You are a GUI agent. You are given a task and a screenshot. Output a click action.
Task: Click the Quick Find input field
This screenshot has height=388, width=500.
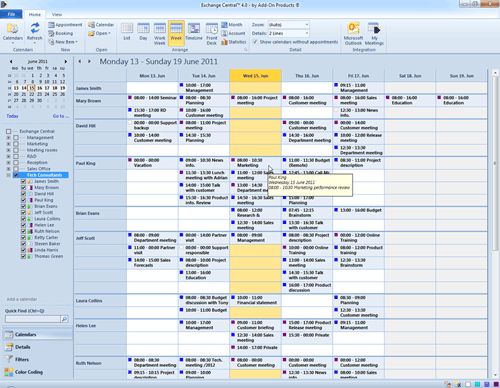(x=33, y=319)
